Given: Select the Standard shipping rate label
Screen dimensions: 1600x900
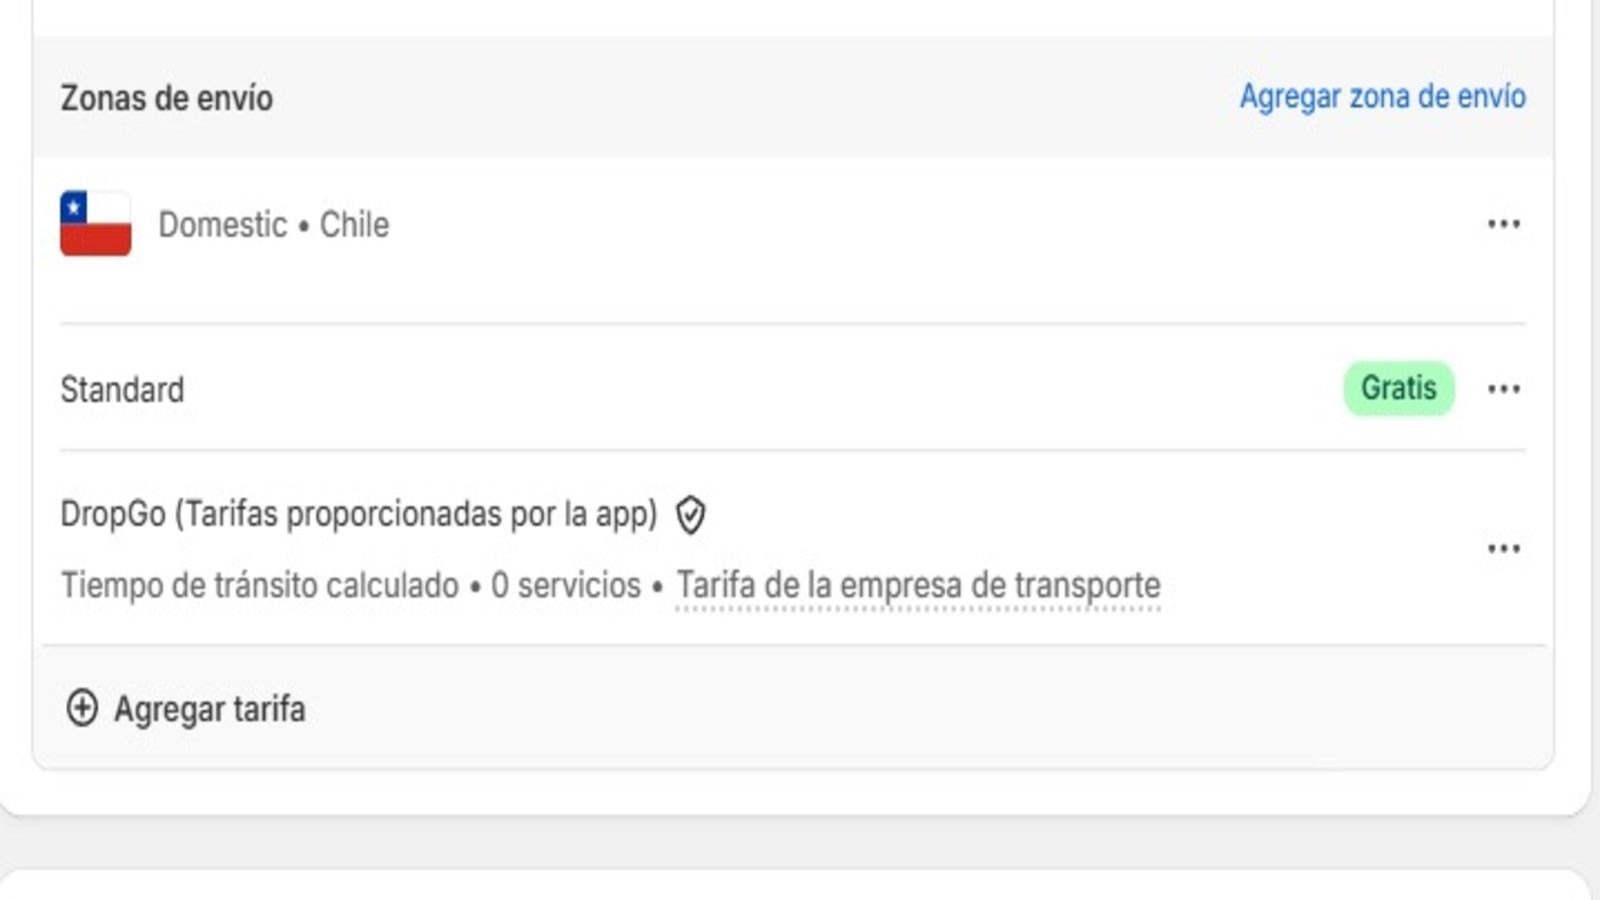Looking at the screenshot, I should 122,389.
